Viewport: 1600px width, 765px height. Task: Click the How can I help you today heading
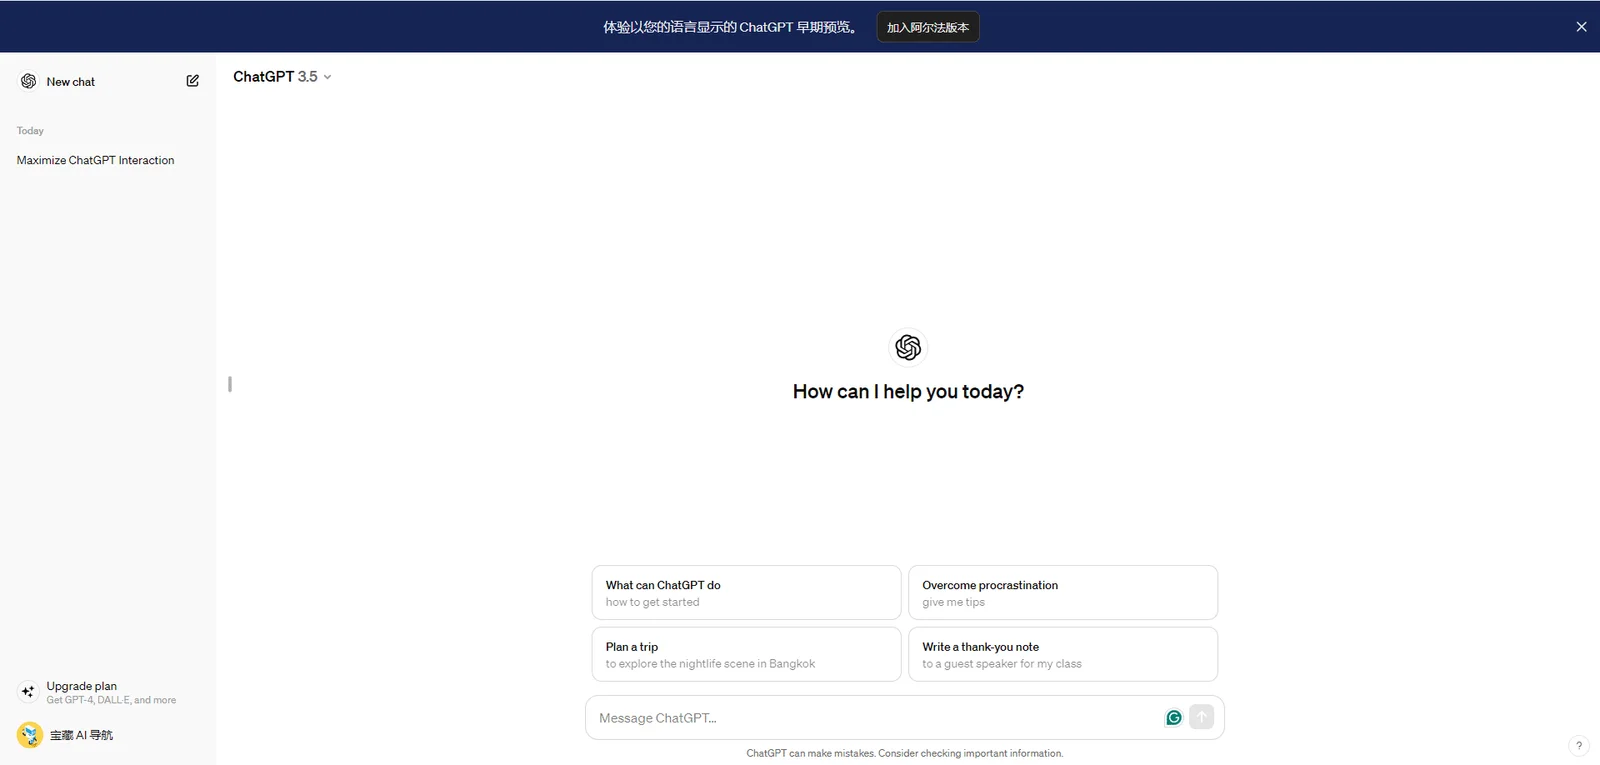pyautogui.click(x=908, y=392)
